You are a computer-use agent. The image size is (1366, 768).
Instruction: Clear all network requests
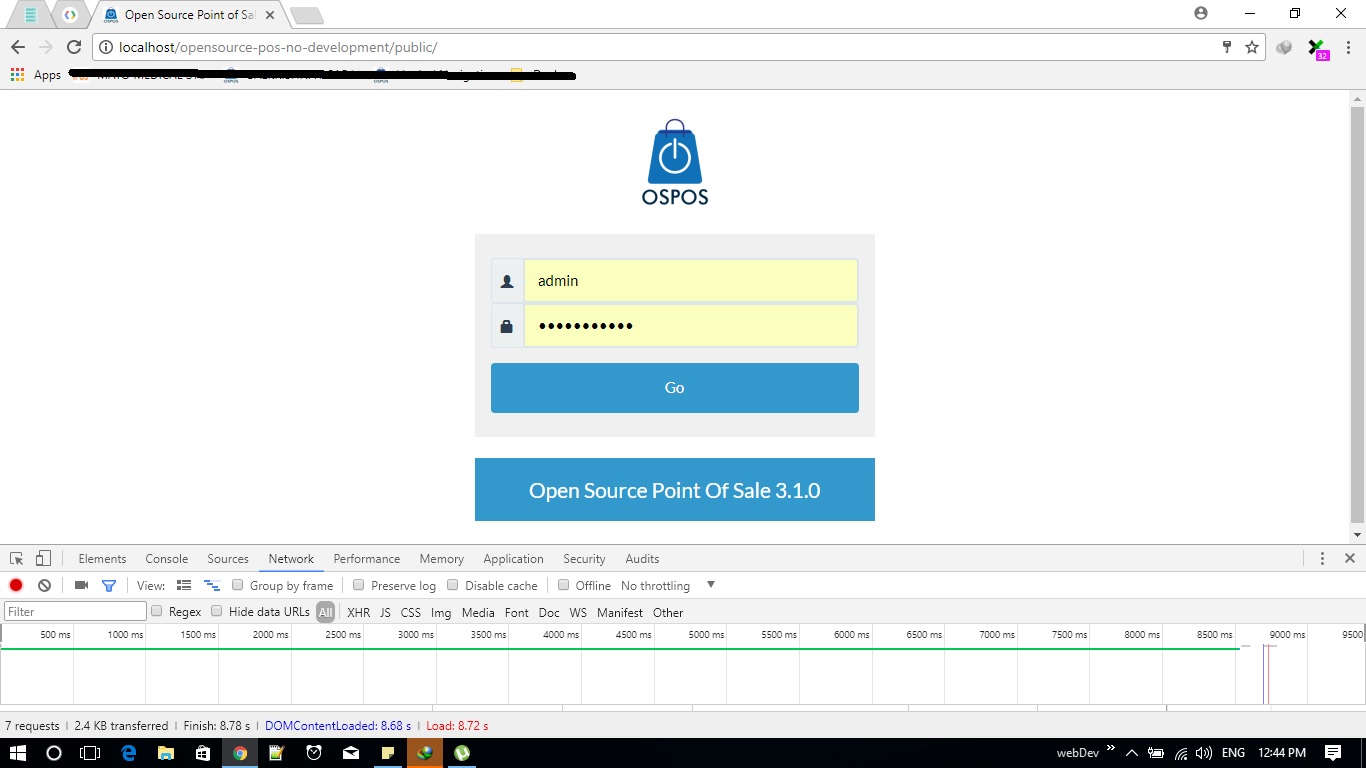coord(43,585)
